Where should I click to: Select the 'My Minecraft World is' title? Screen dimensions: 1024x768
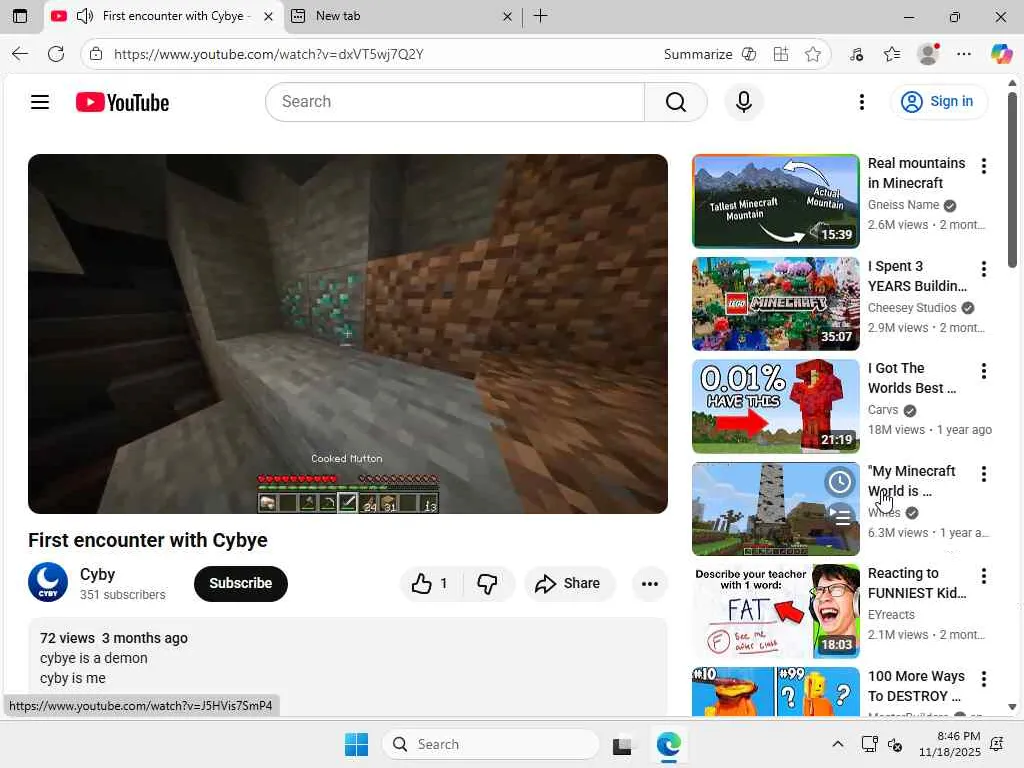click(x=911, y=481)
